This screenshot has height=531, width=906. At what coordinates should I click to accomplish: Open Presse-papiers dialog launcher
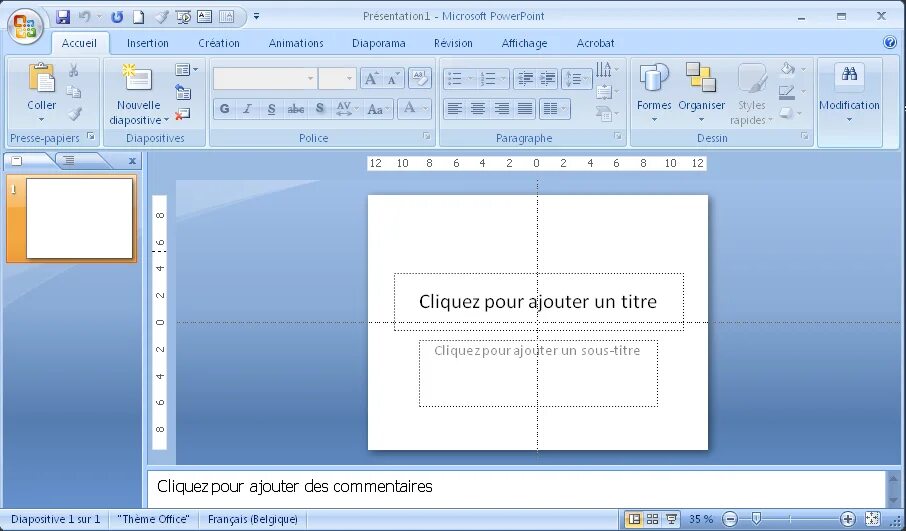click(x=91, y=136)
